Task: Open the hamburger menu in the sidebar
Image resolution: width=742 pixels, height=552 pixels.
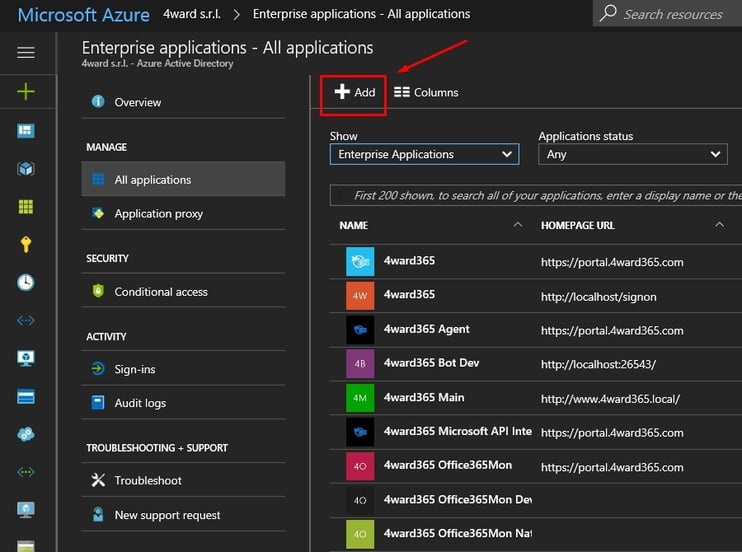Action: pyautogui.click(x=26, y=53)
